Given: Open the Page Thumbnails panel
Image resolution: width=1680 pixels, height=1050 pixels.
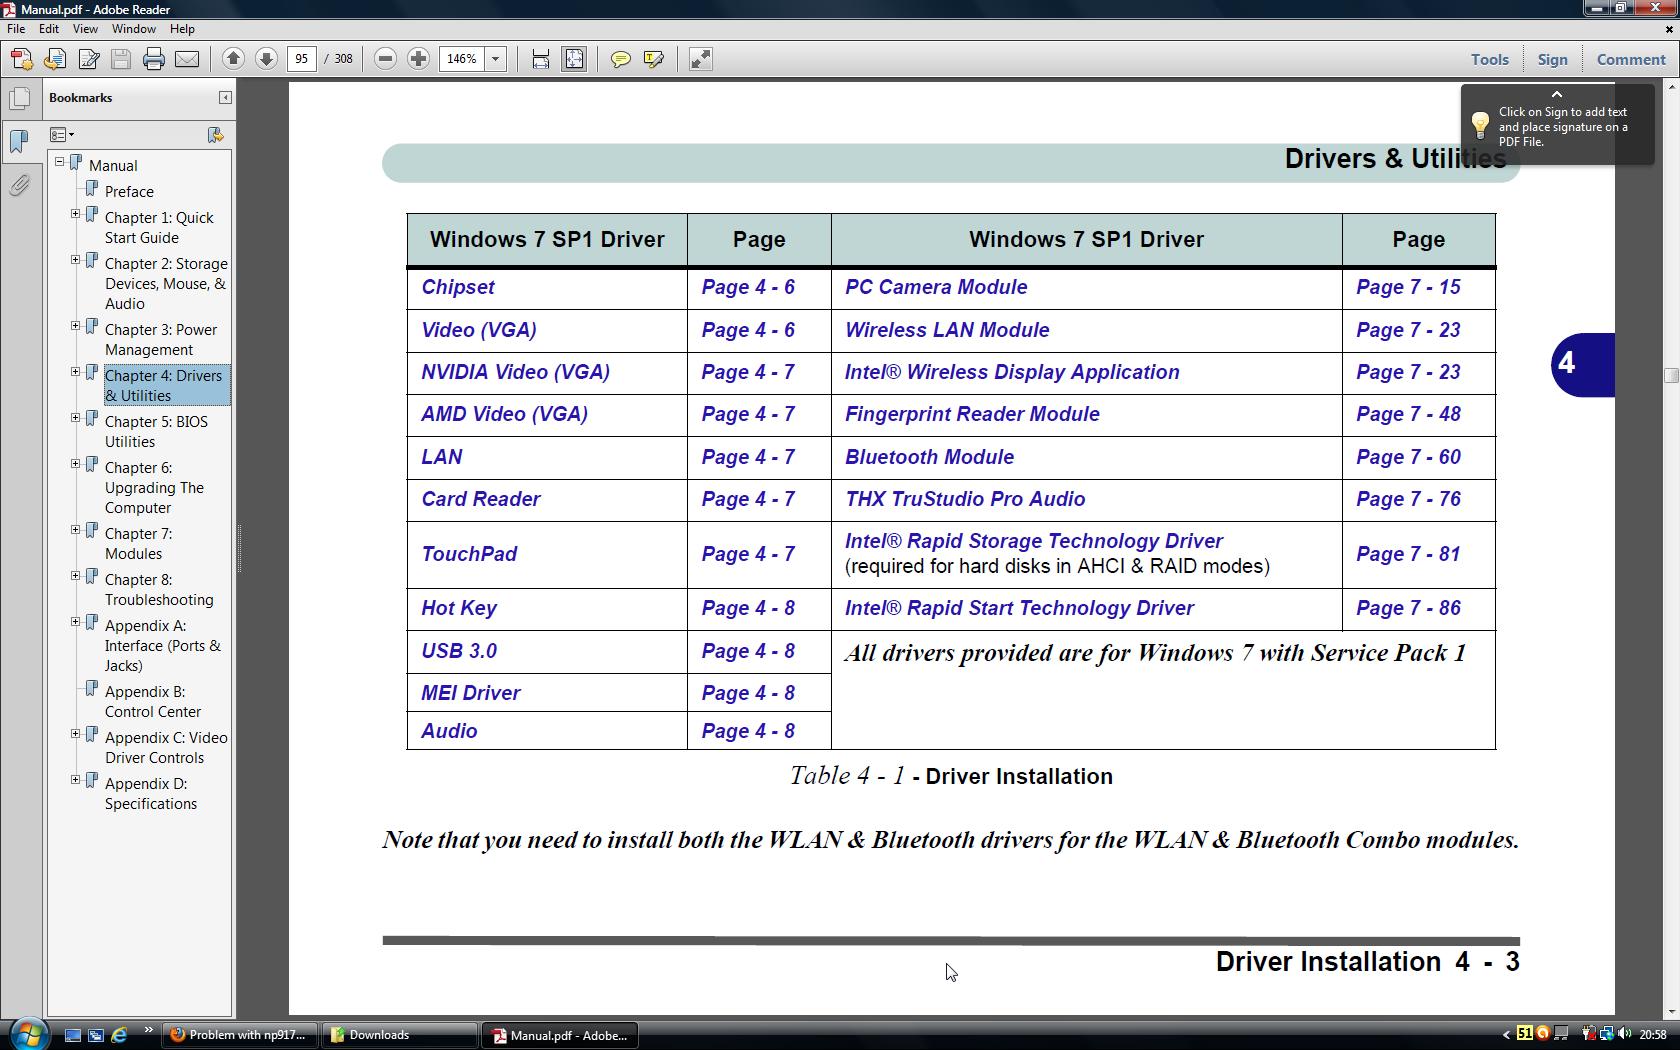Looking at the screenshot, I should [x=19, y=99].
